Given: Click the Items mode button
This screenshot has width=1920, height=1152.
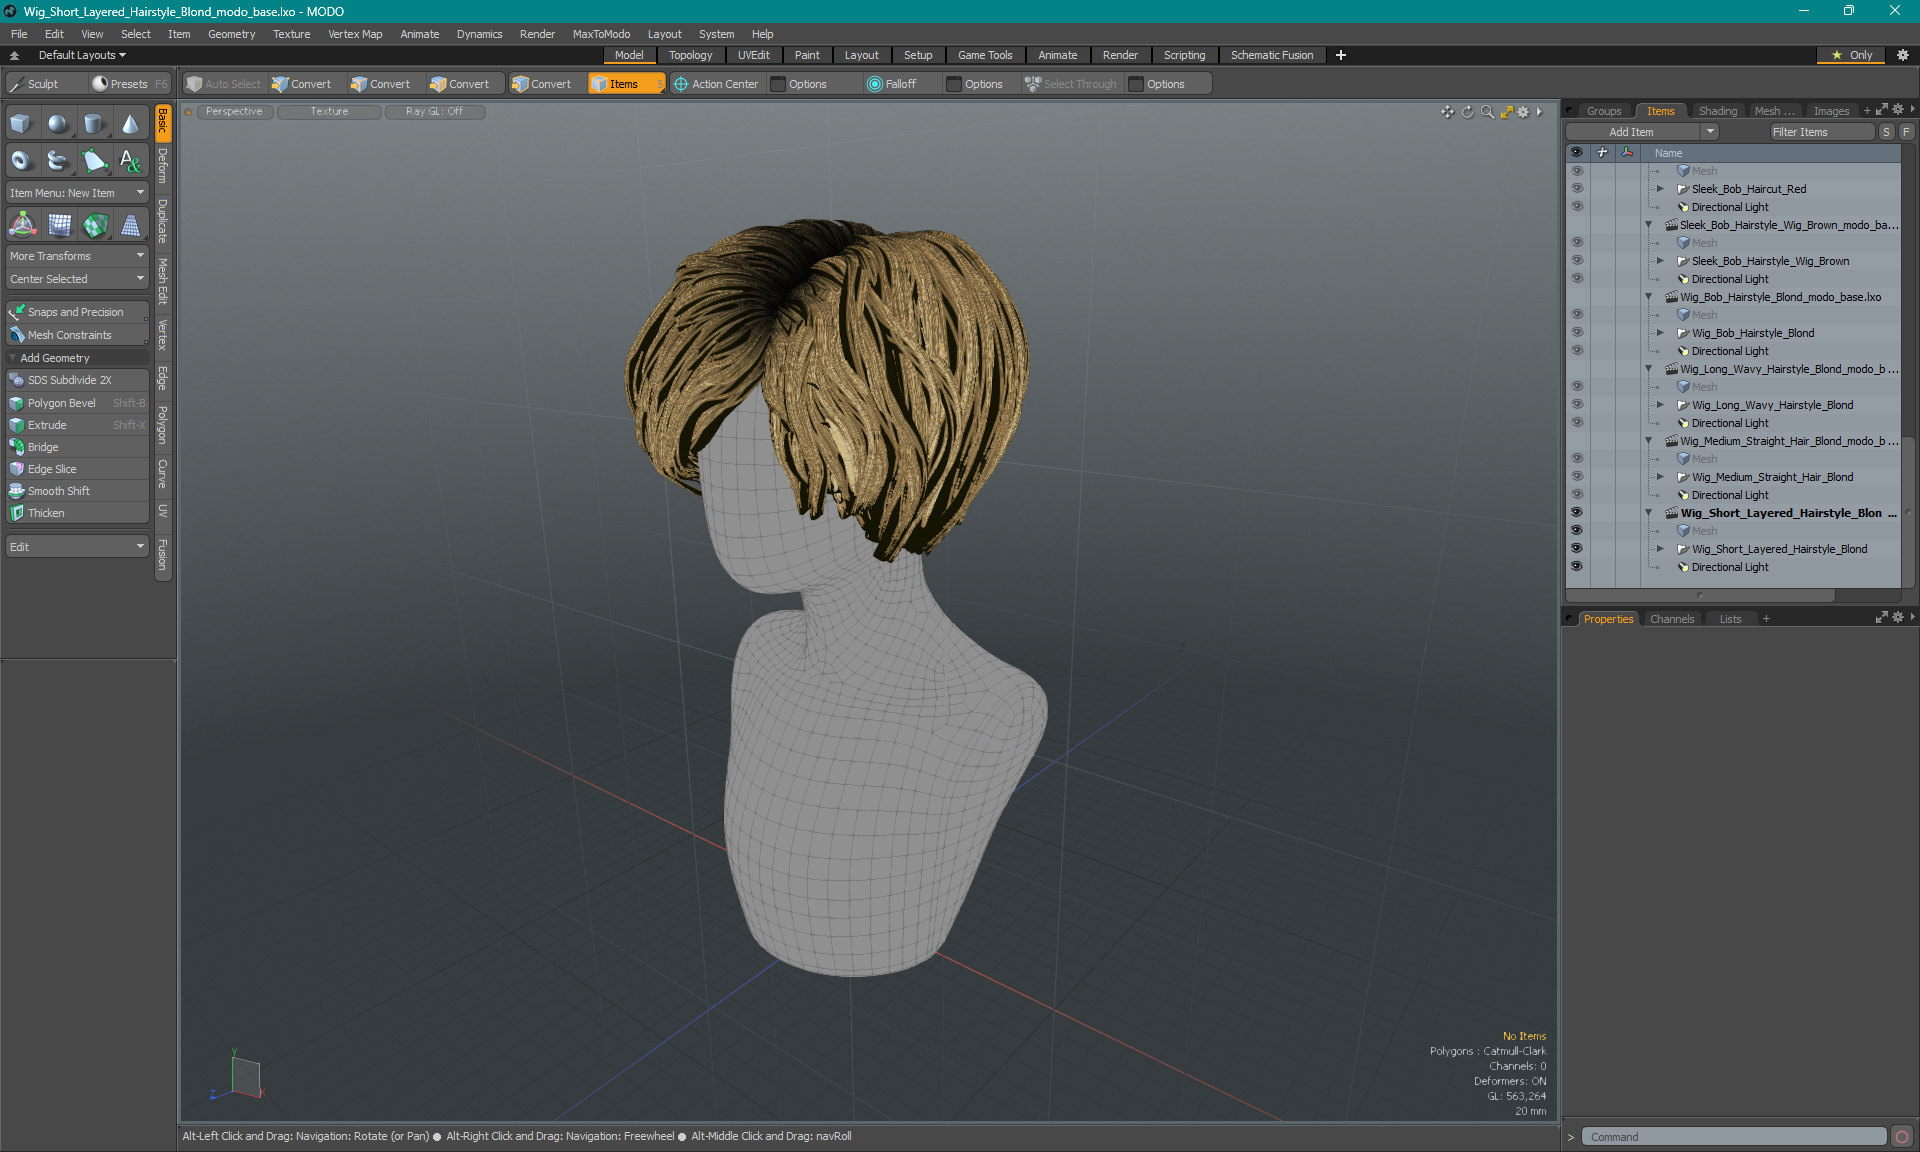Looking at the screenshot, I should click(625, 84).
